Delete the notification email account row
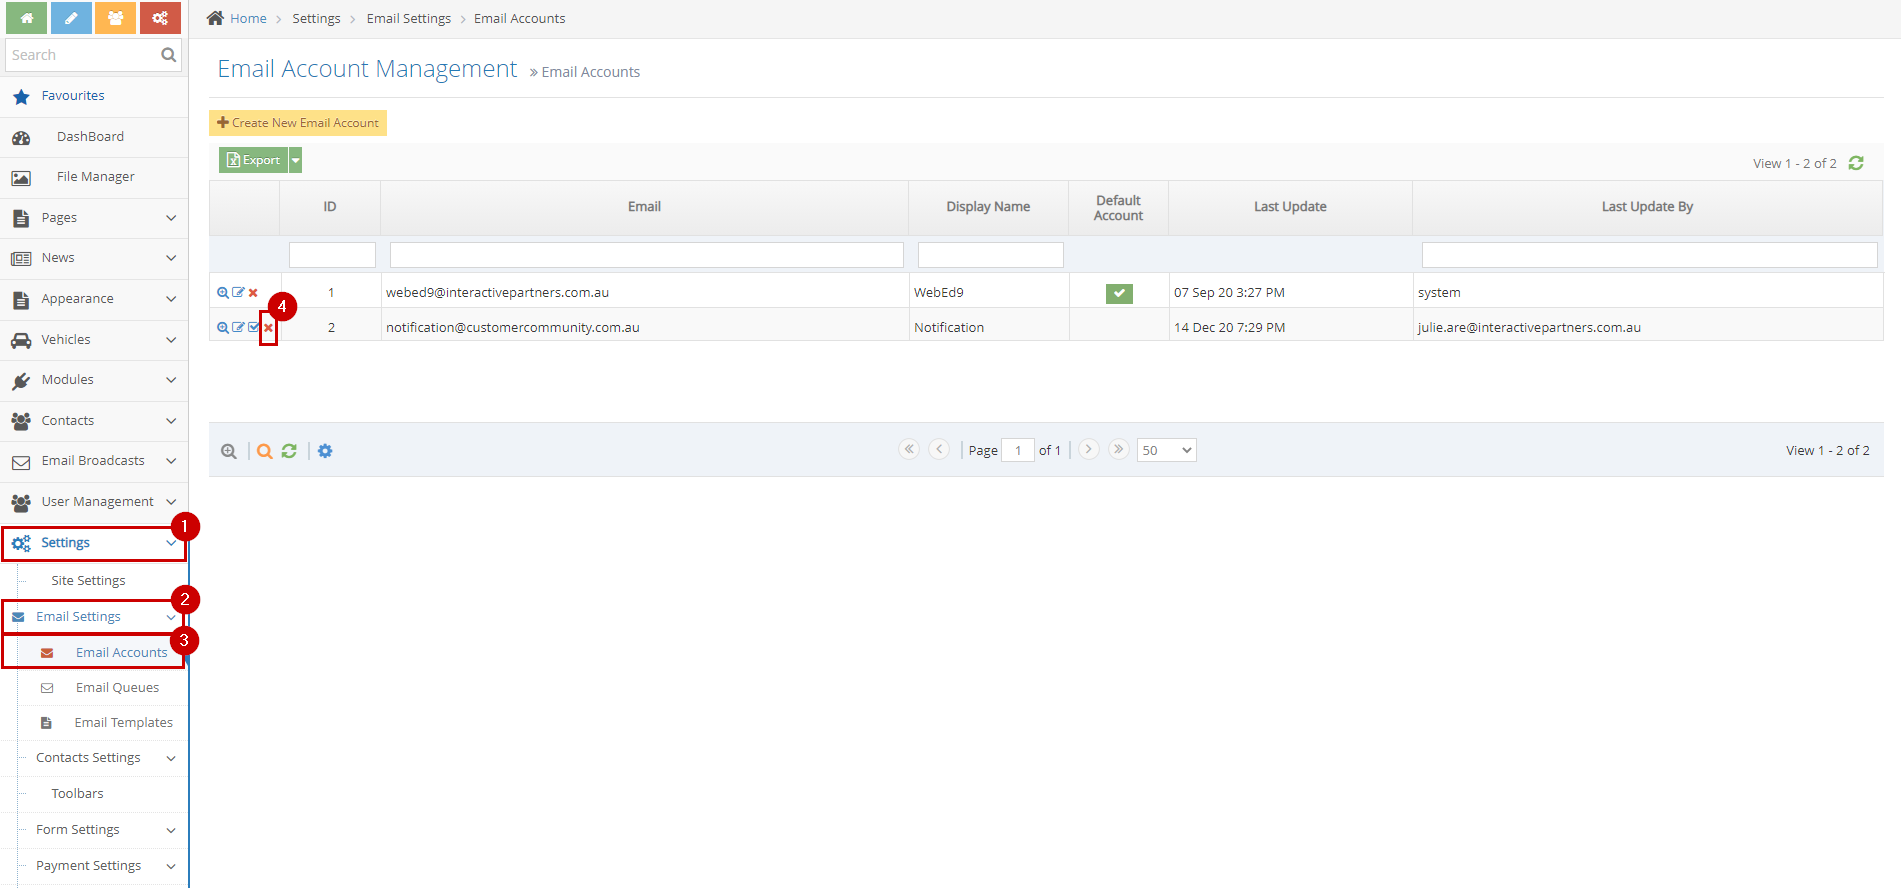1901x888 pixels. click(268, 328)
